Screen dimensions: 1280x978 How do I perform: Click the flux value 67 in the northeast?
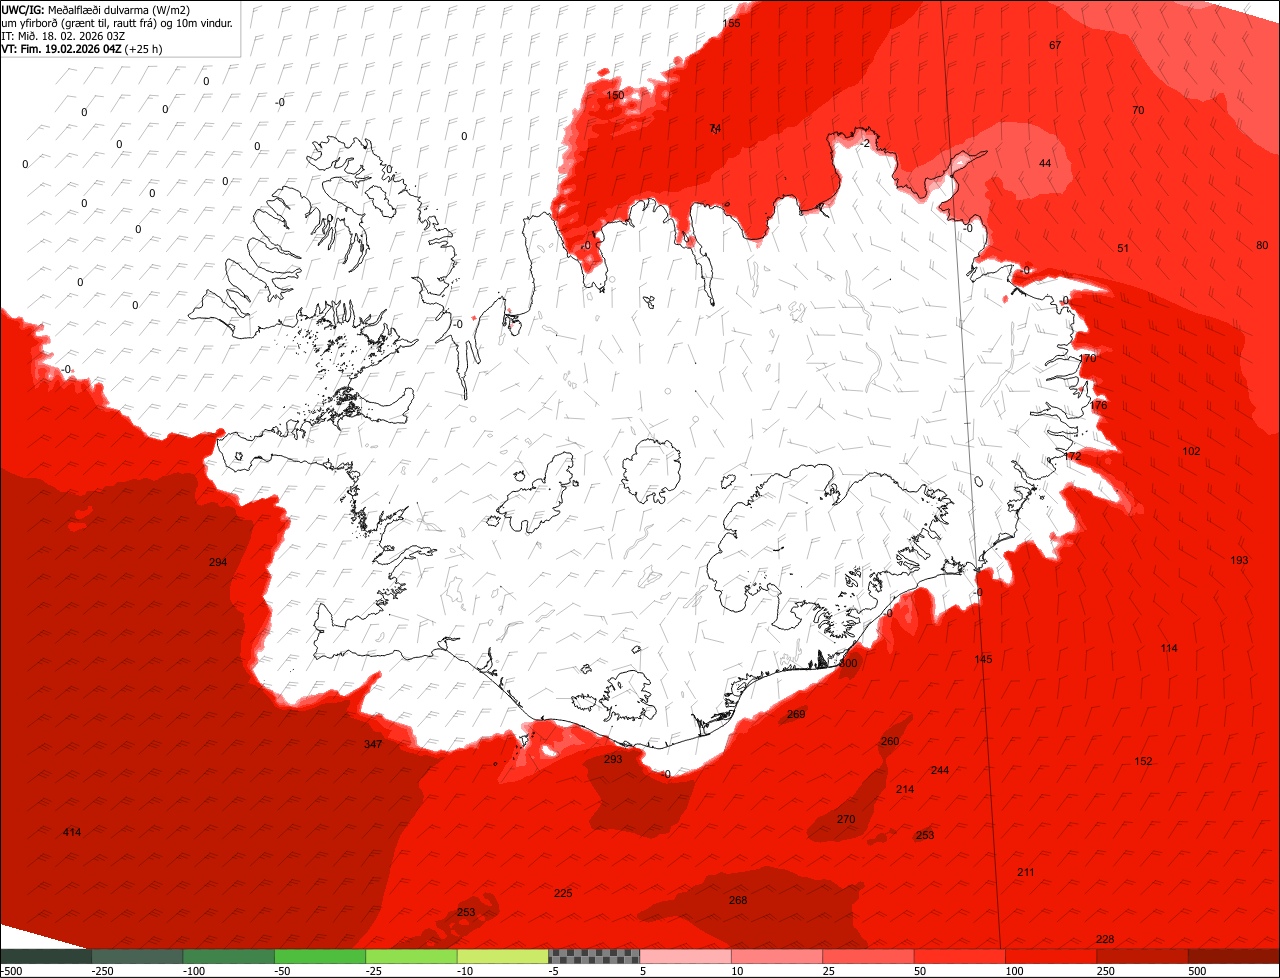coord(1055,45)
